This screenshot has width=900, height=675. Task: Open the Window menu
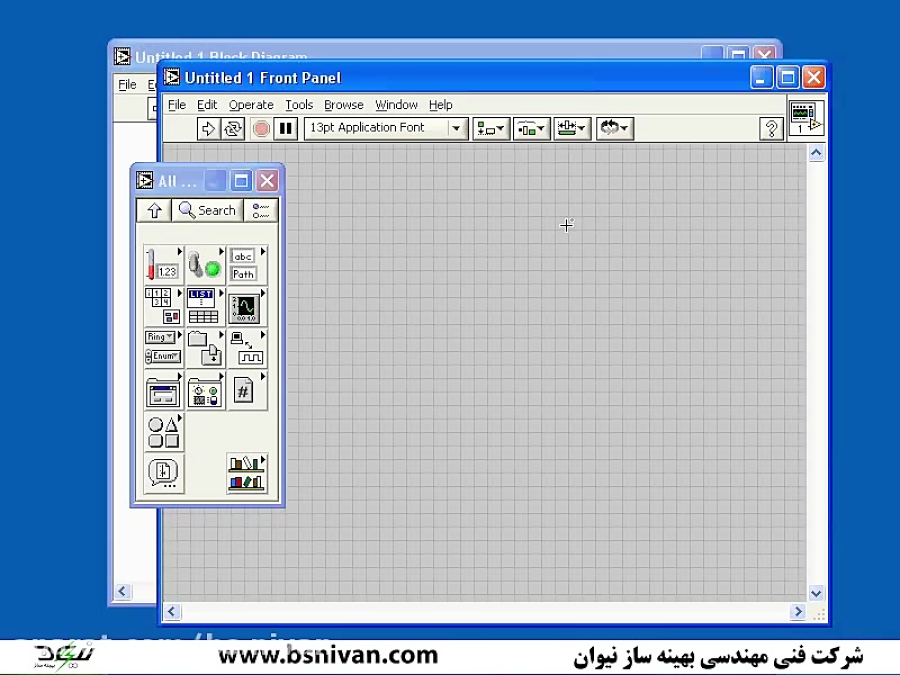click(396, 105)
